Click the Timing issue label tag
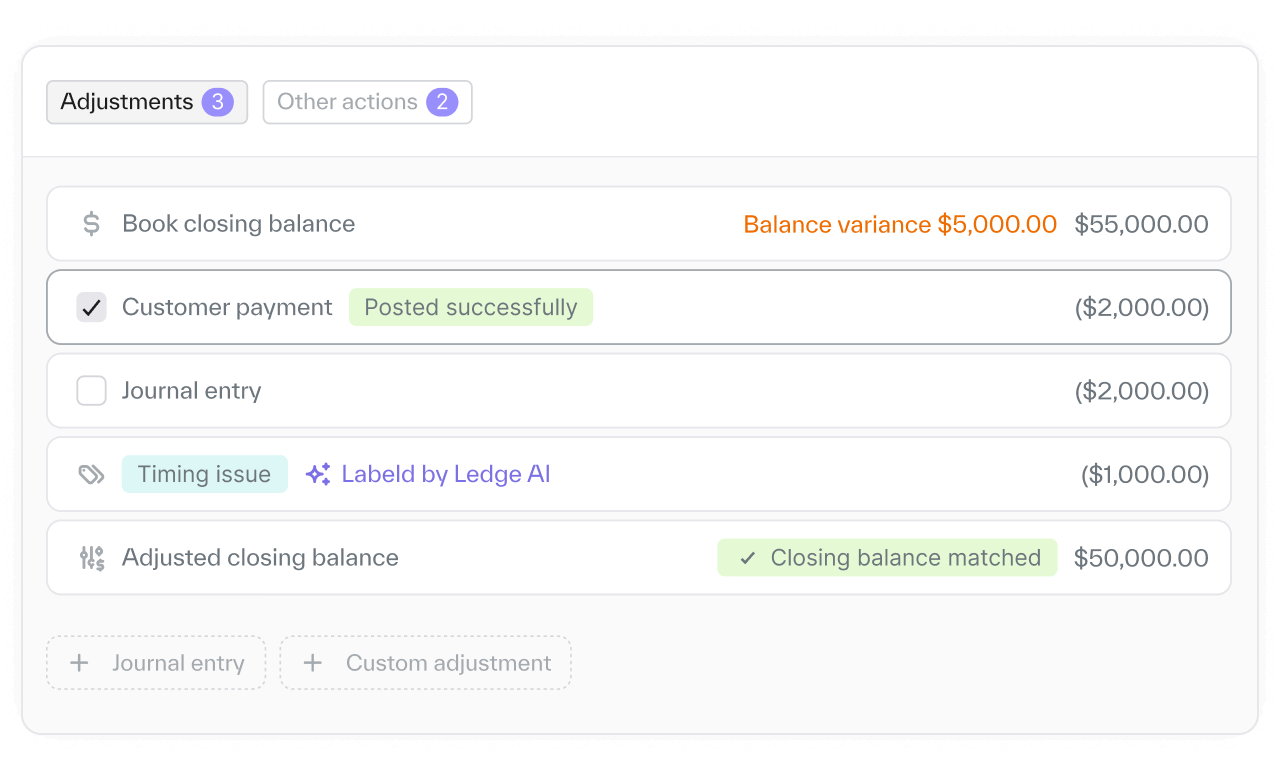Screen dimensions: 1280x776 pyautogui.click(x=204, y=474)
